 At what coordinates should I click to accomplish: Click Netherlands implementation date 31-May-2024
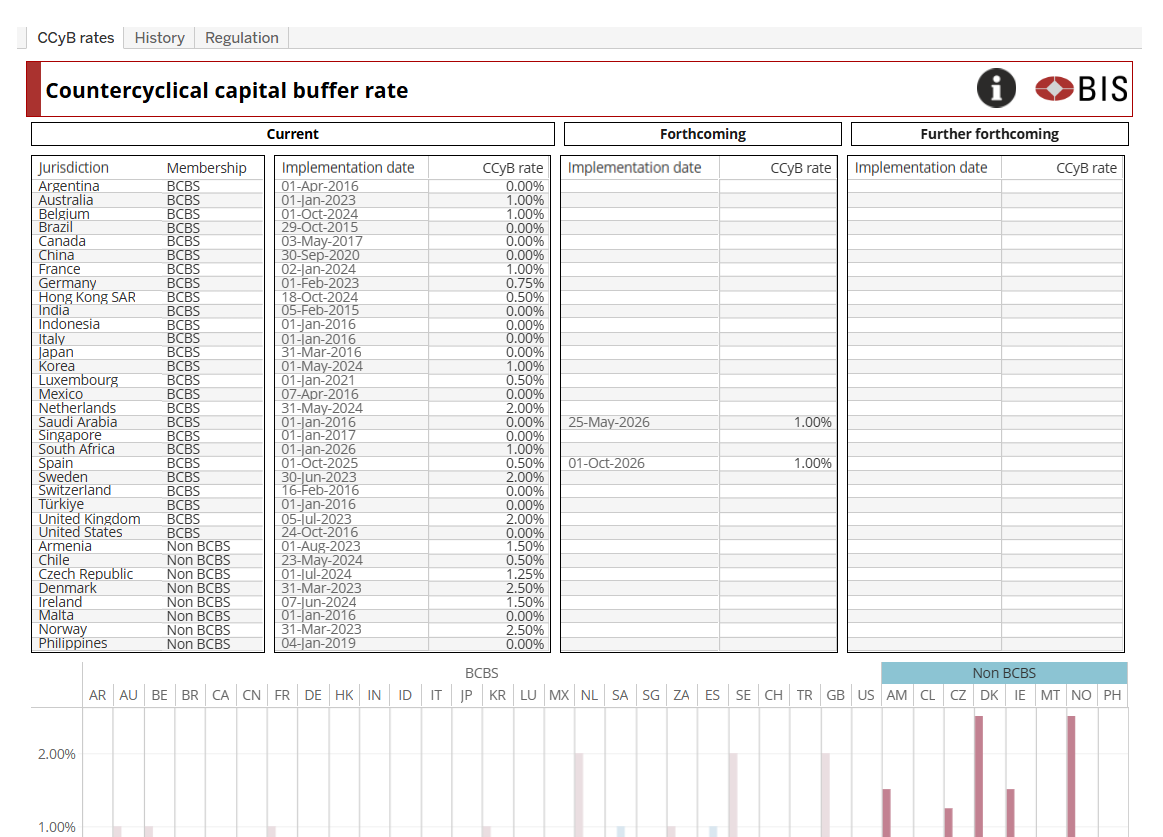[x=322, y=408]
